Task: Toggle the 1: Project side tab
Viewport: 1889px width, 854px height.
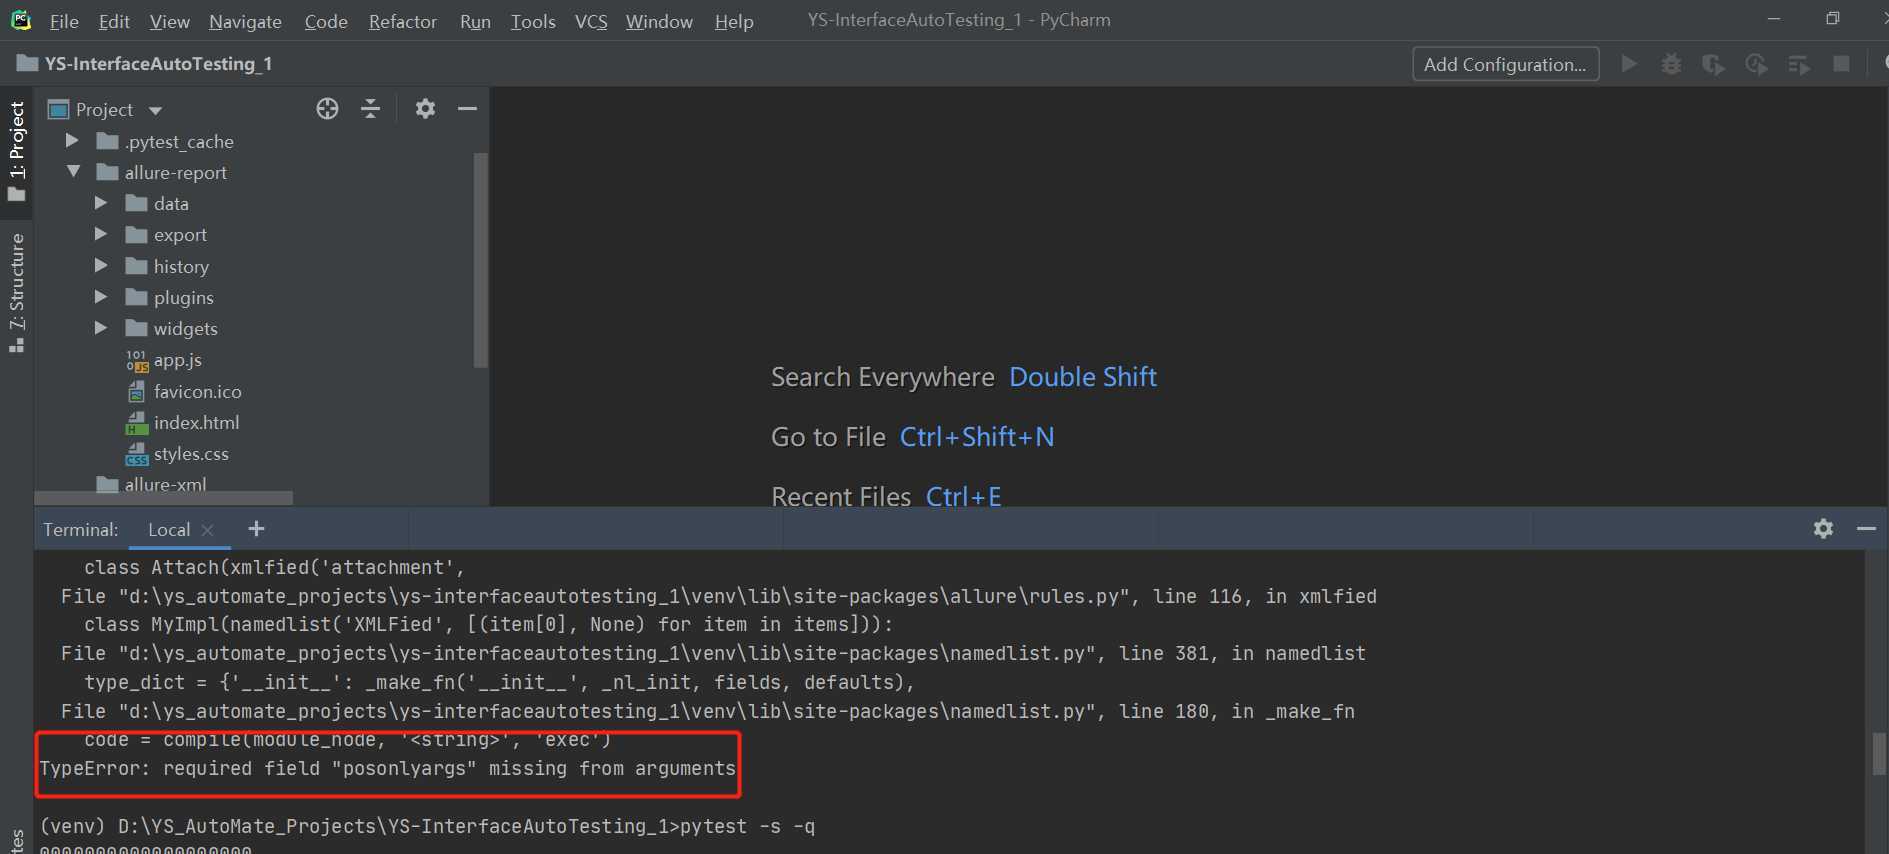Action: (x=17, y=150)
